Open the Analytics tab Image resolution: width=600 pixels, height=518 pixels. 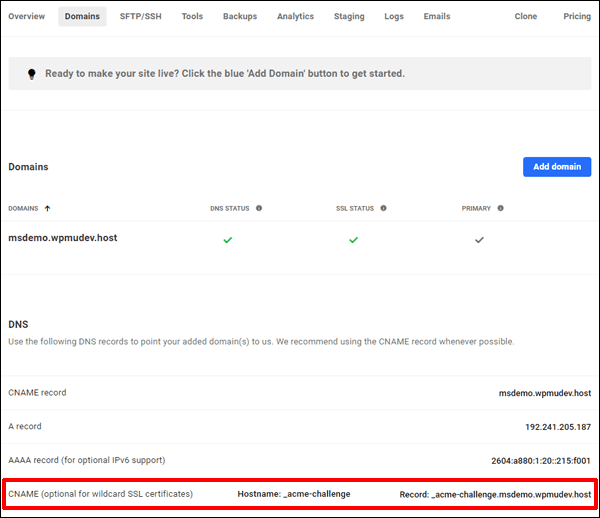pos(295,16)
